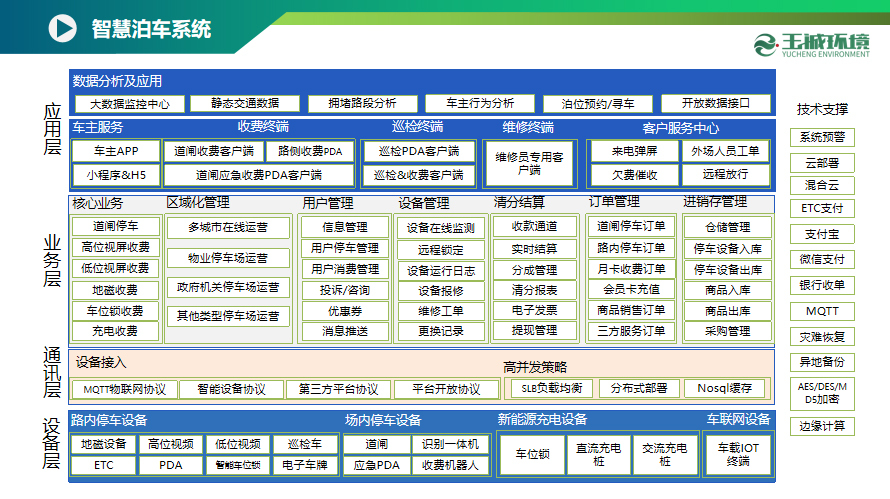Open the 开放数据接口 box

713,103
